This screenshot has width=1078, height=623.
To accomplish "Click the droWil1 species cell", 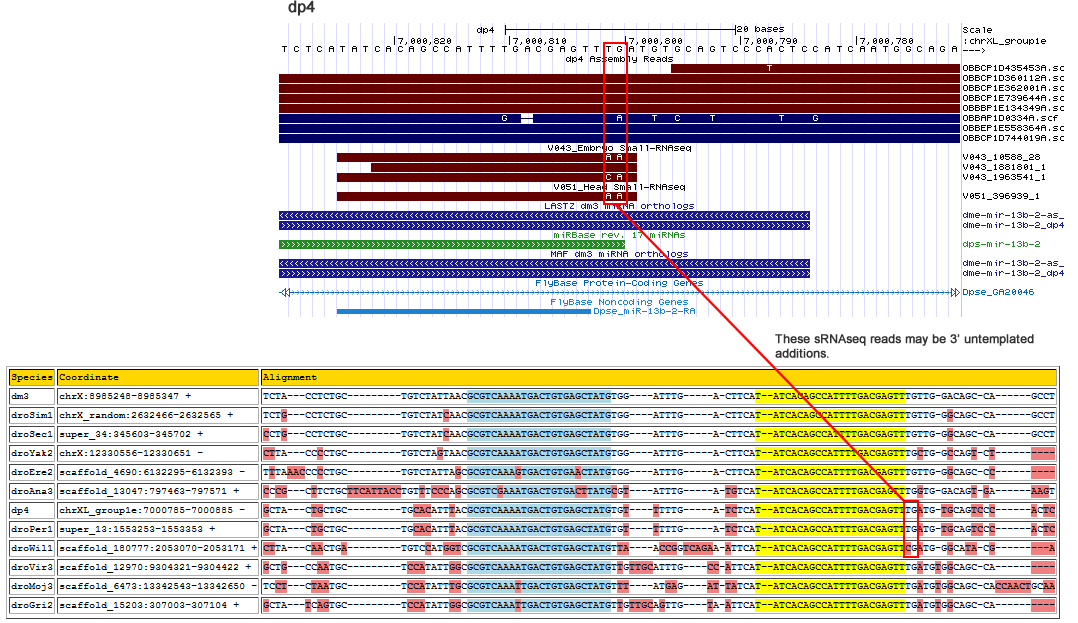I will coord(31,549).
